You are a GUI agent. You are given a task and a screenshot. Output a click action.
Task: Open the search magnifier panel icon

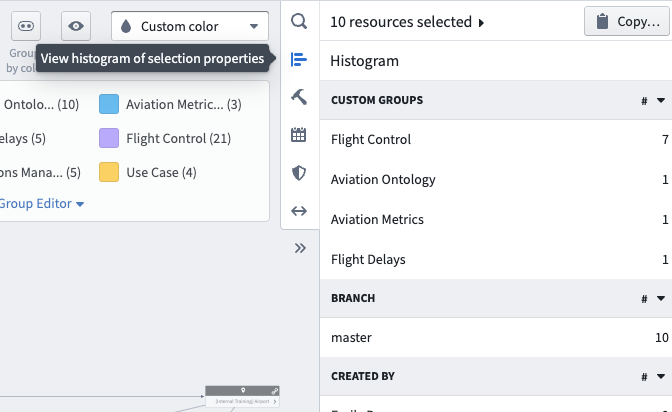(x=299, y=21)
